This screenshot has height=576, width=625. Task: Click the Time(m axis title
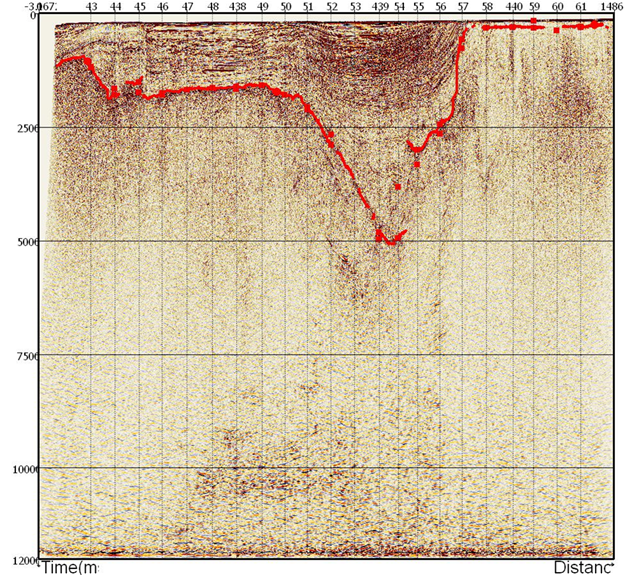coord(69,567)
